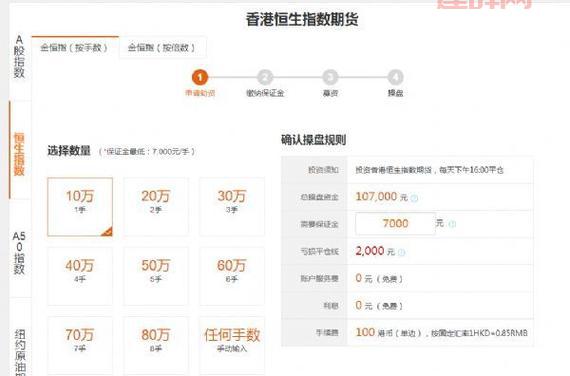Click step 1 circle 申请助资
The width and height of the screenshot is (570, 376).
200,77
